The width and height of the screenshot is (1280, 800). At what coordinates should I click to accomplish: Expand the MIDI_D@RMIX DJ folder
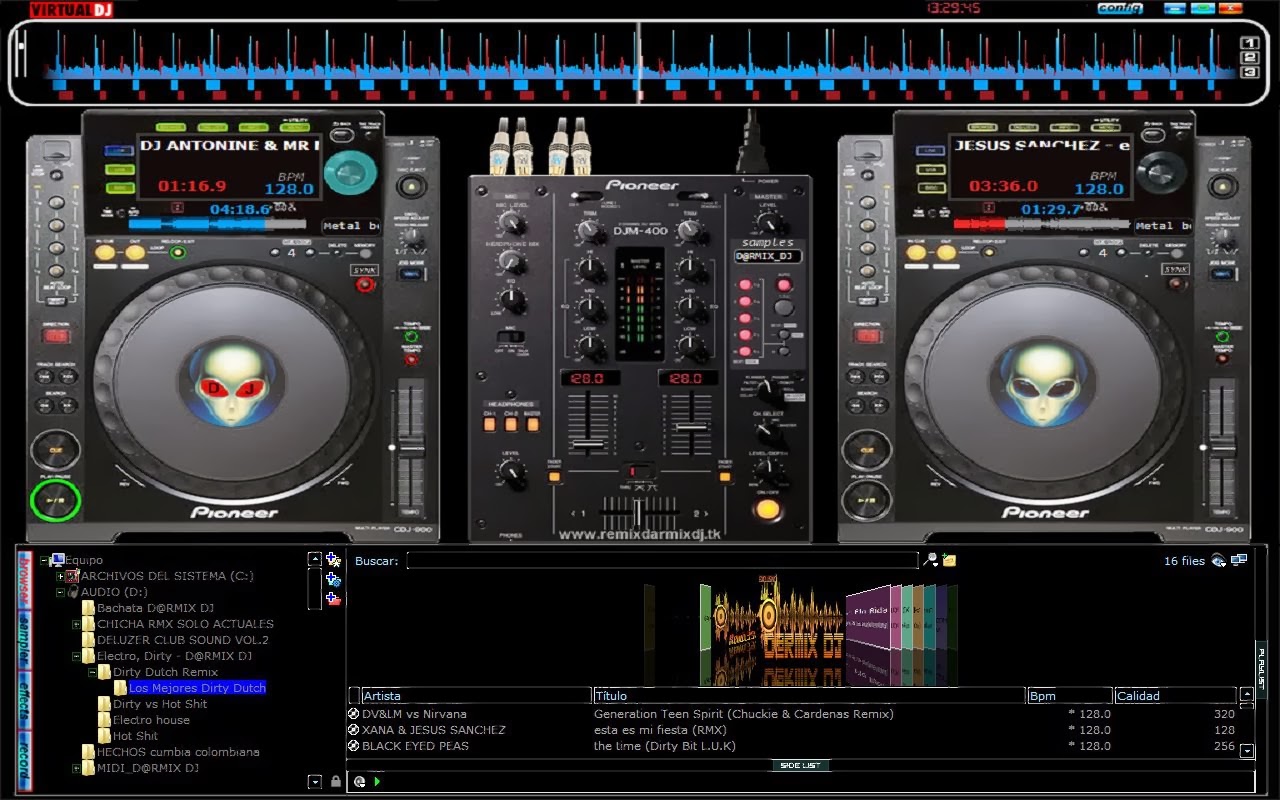pyautogui.click(x=76, y=768)
